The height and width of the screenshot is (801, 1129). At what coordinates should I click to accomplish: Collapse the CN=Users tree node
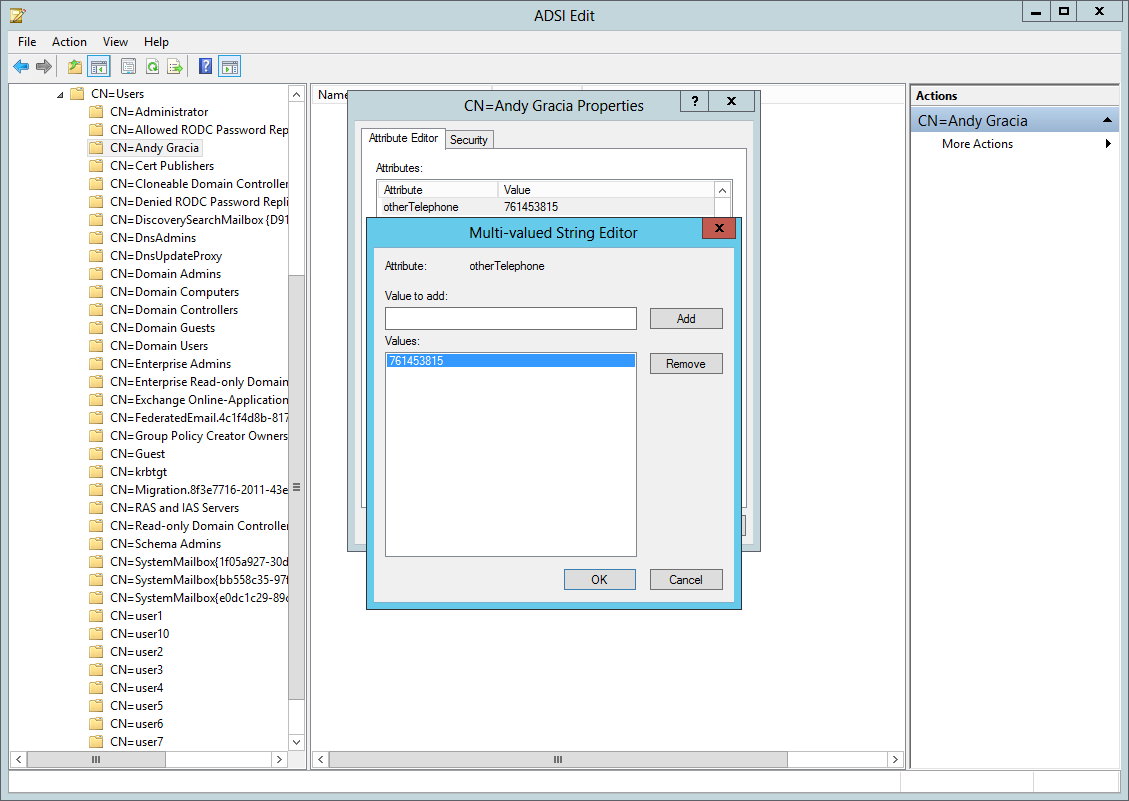point(60,94)
